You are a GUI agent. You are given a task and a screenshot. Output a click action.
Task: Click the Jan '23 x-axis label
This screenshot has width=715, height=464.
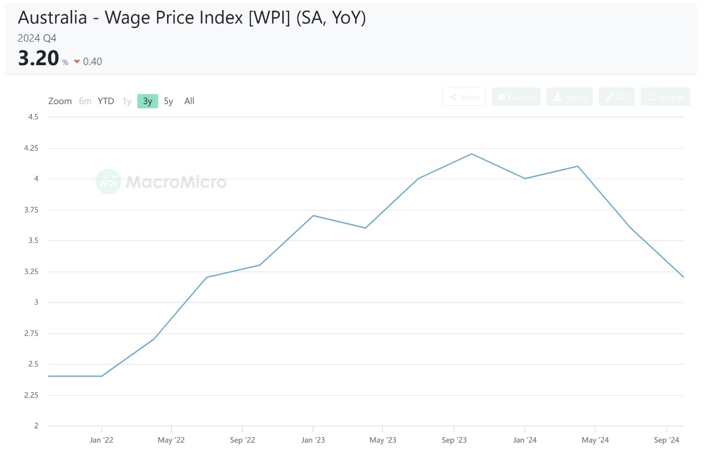pyautogui.click(x=313, y=440)
